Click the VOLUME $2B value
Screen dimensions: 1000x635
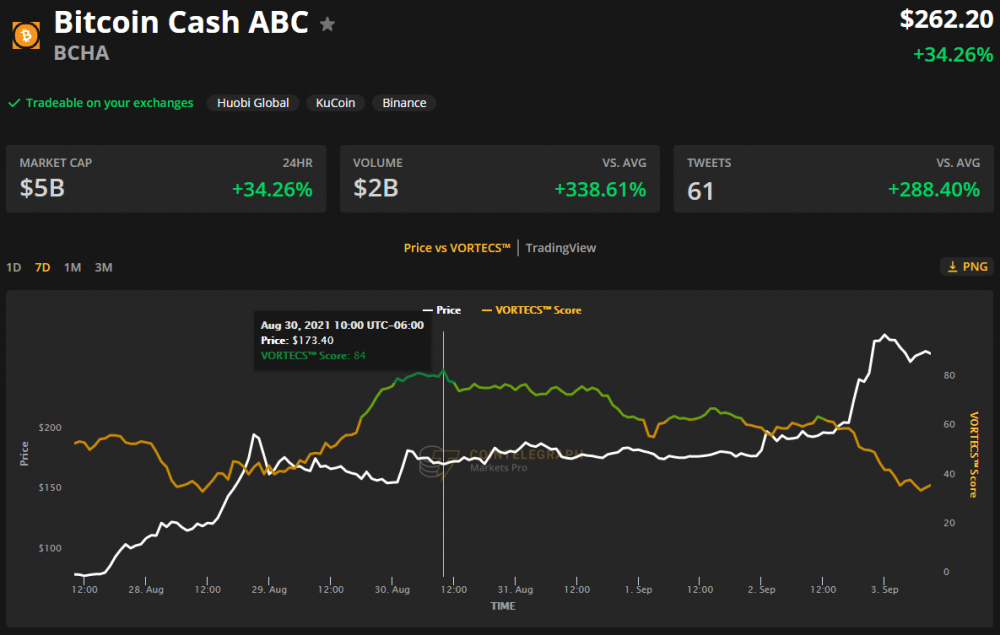pyautogui.click(x=376, y=188)
